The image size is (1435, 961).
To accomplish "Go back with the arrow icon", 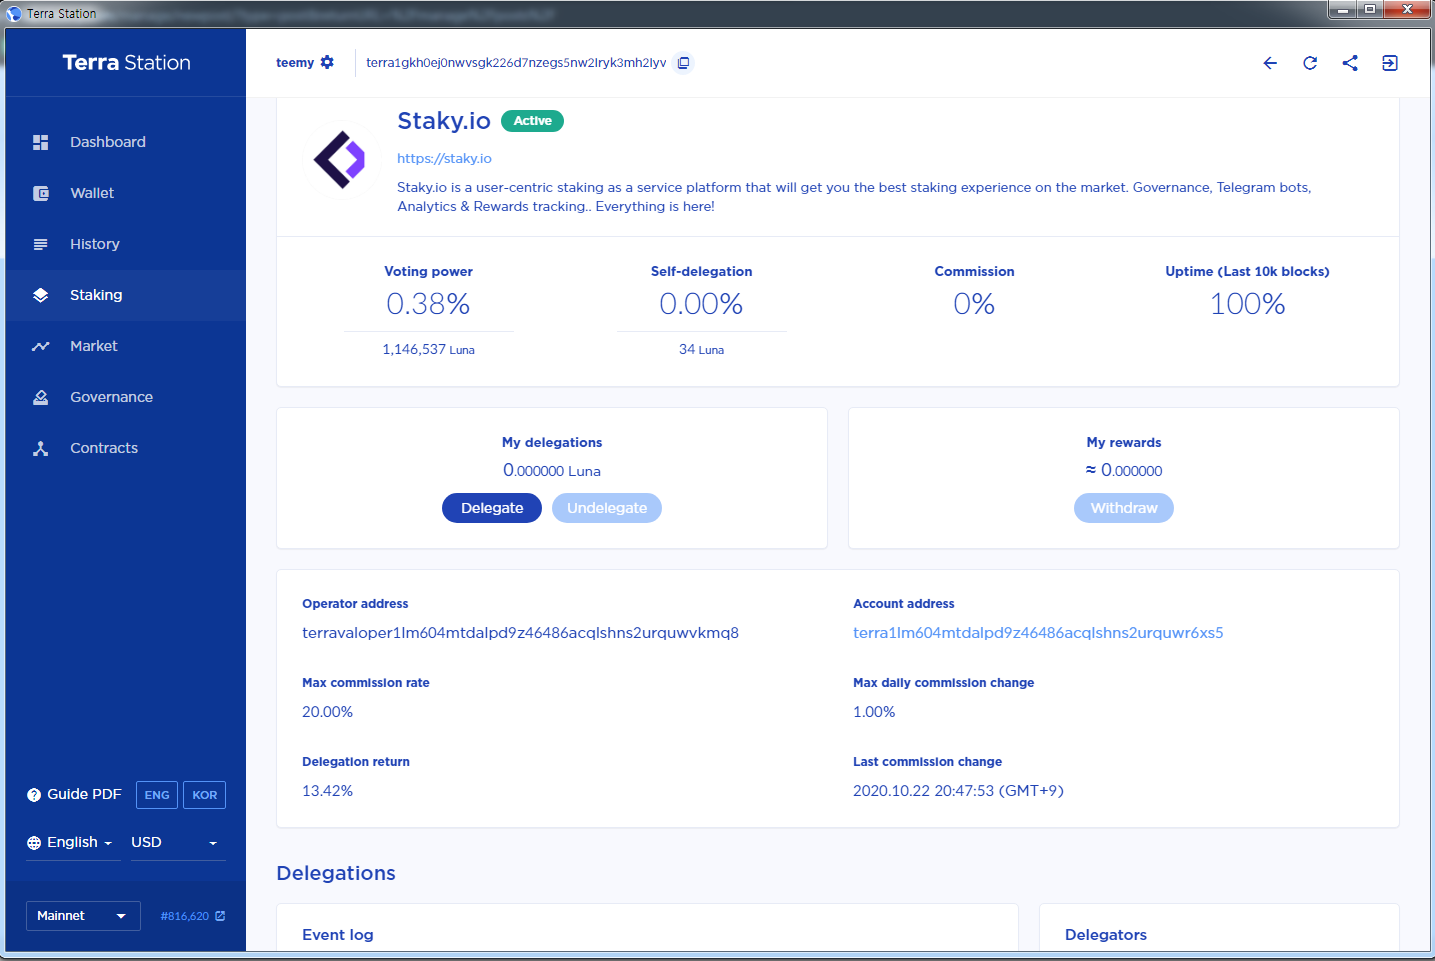I will click(1270, 63).
